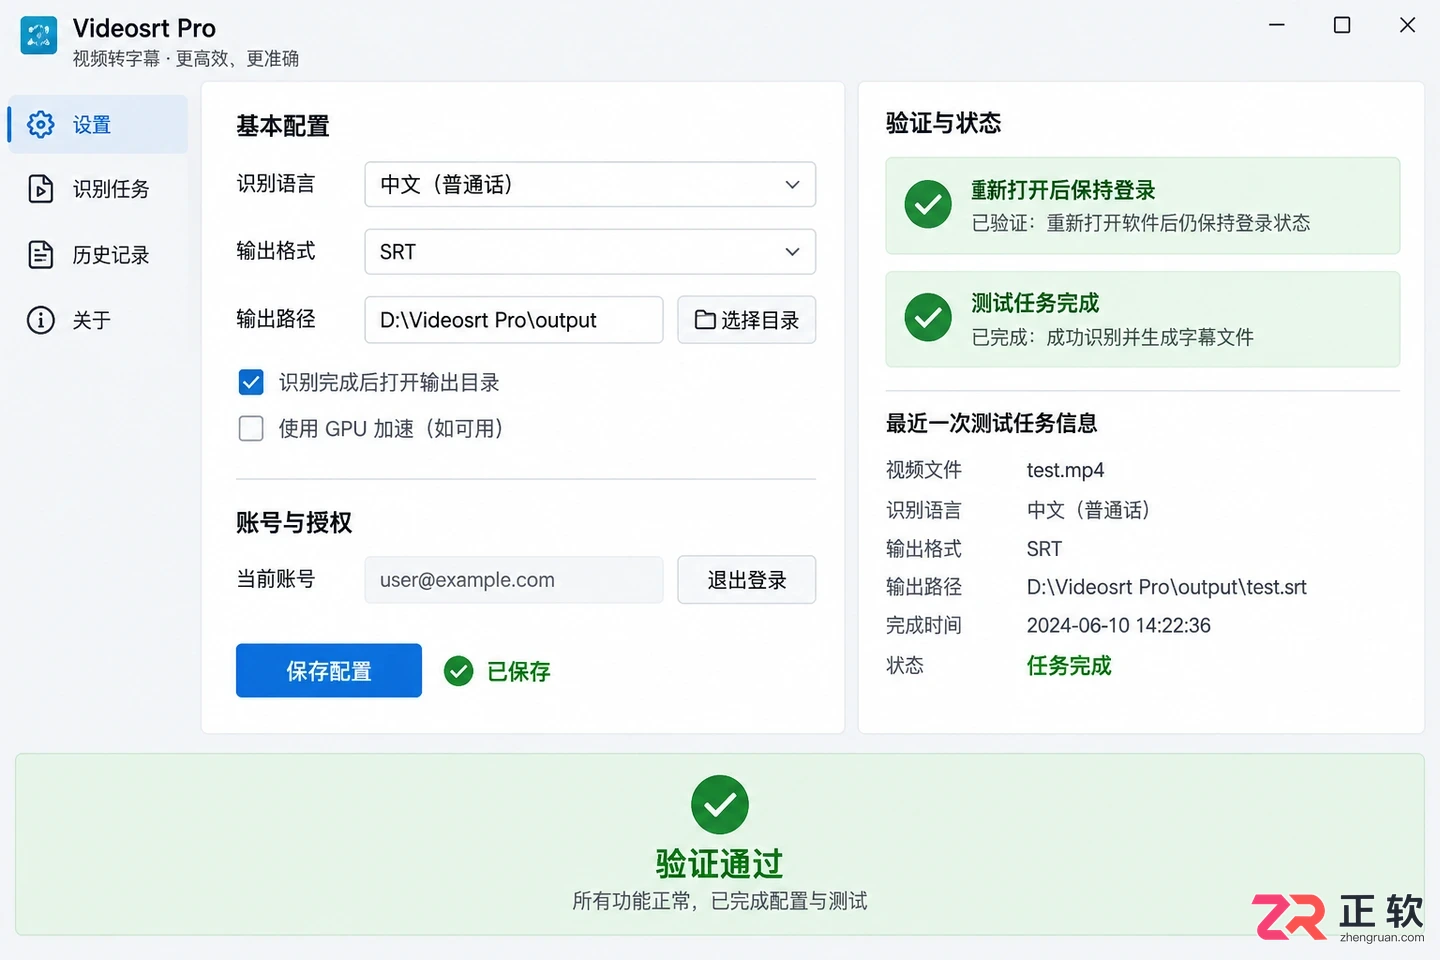Click the Videosrt Pro app logo icon

39,36
